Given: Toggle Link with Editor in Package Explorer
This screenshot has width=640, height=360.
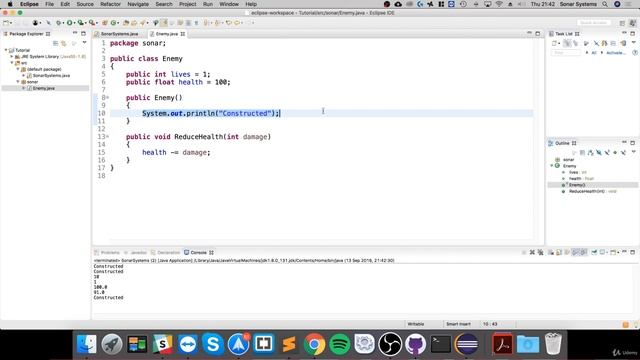Looking at the screenshot, I should 64,43.
